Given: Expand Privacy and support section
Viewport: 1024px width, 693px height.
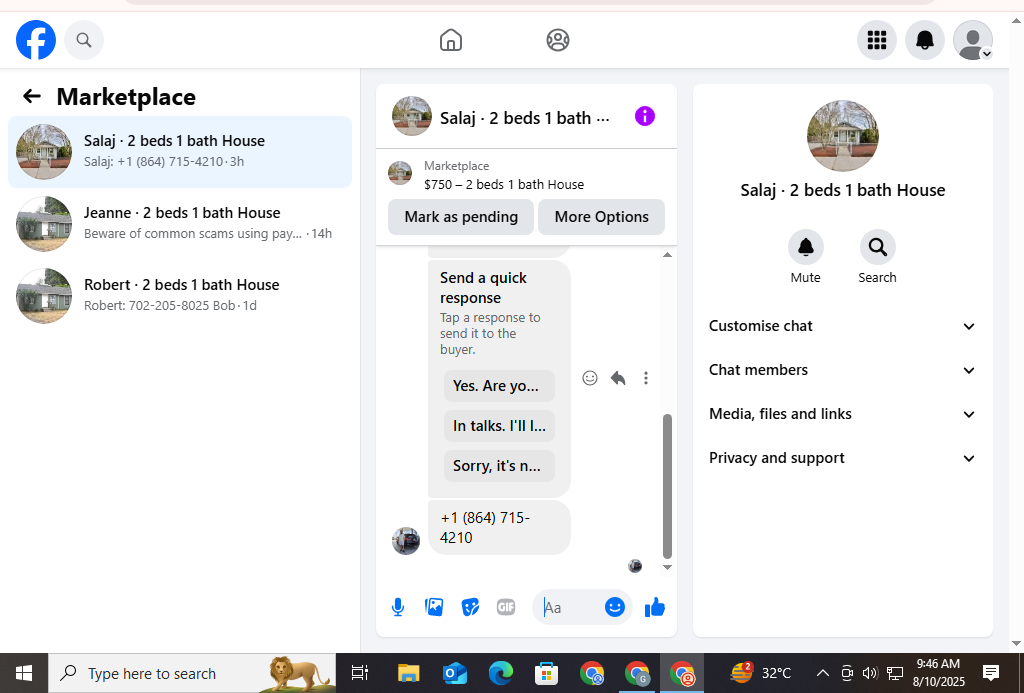Looking at the screenshot, I should click(842, 459).
